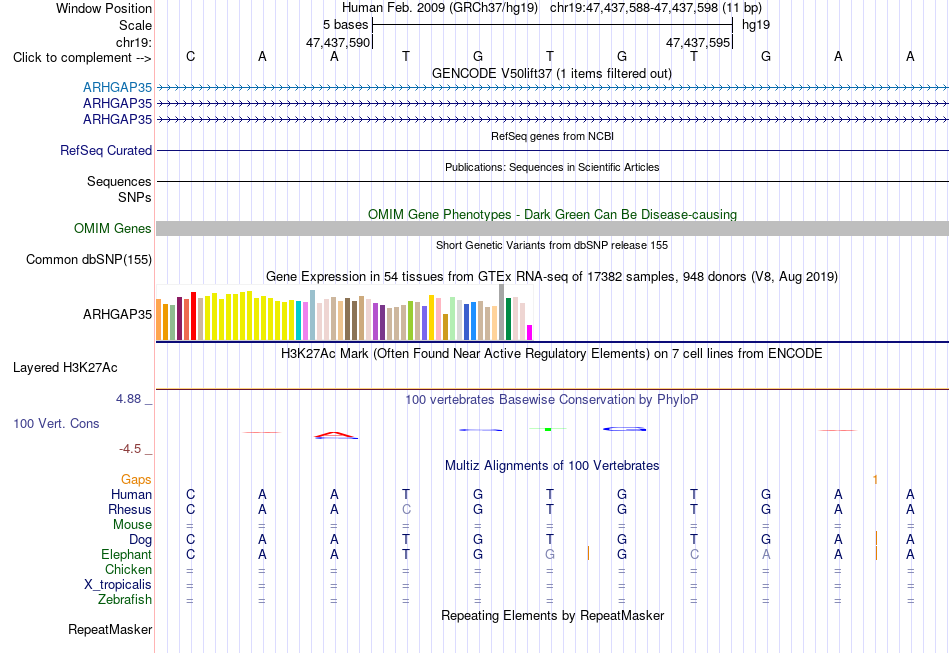Click the '5 bases' scale label
Screen dimensions: 950x653
pyautogui.click(x=345, y=25)
